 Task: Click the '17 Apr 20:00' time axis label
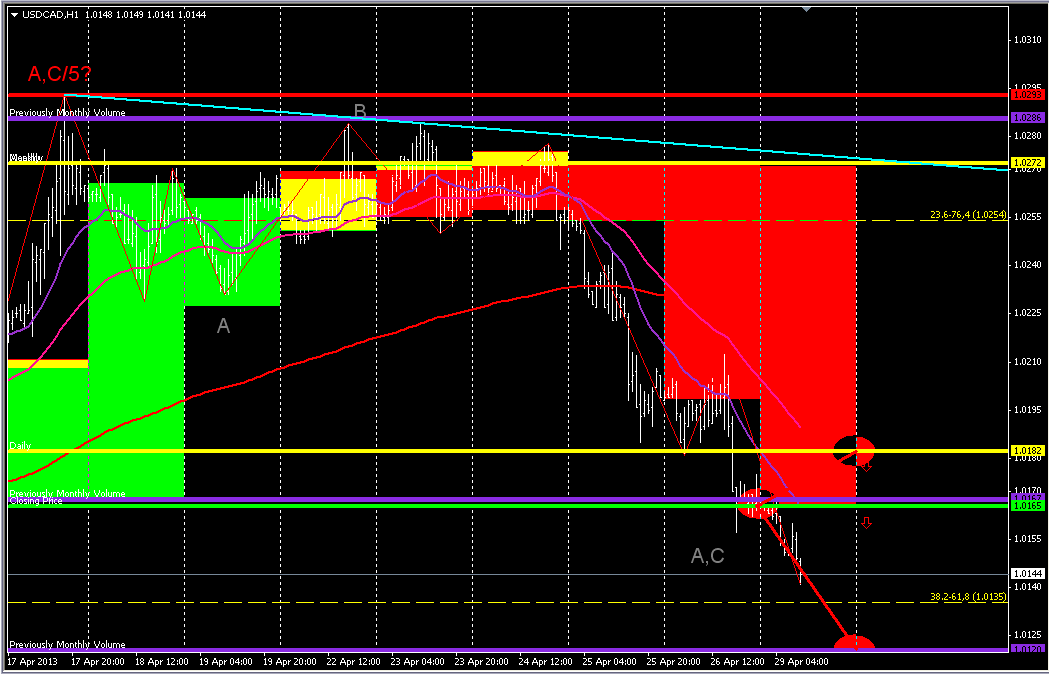tap(98, 661)
